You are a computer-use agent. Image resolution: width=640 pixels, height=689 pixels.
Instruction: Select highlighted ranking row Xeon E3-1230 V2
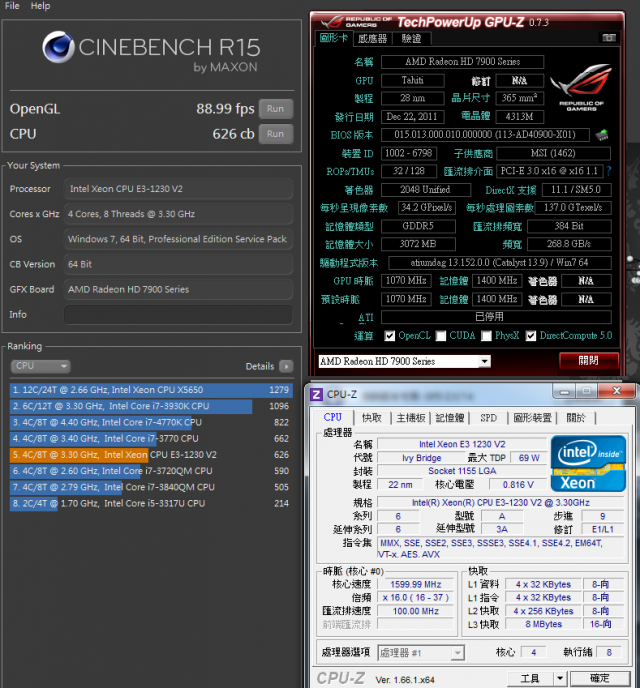click(x=151, y=455)
